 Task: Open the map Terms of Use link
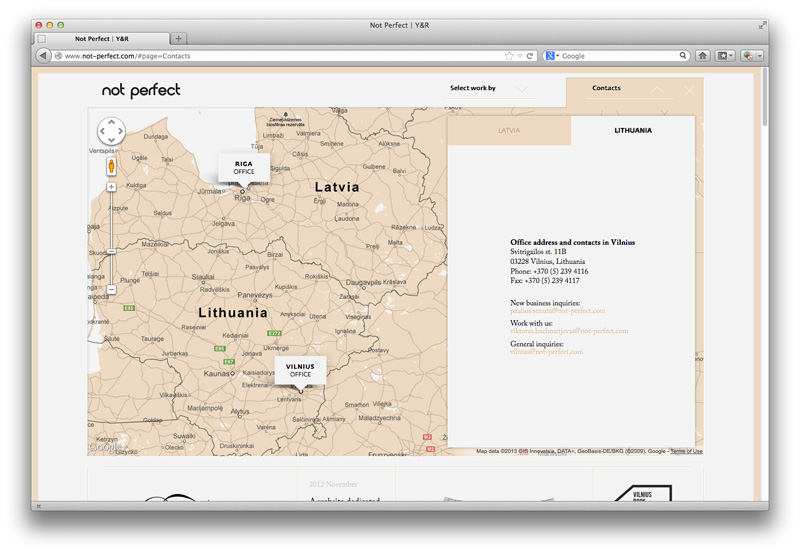[686, 451]
